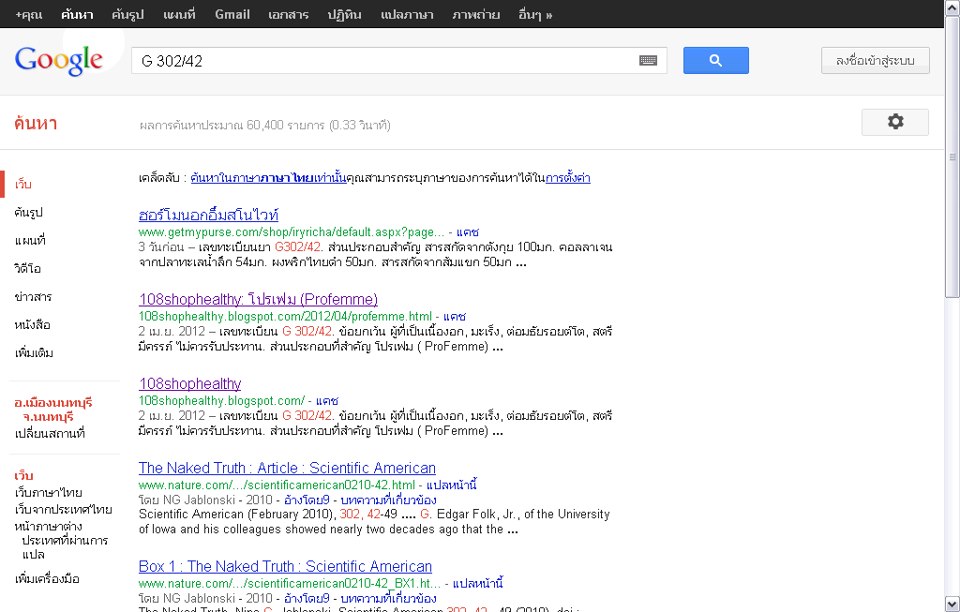Open the on-screen keyboard icon in search box
Viewport: 960px width, 612px height.
[648, 61]
